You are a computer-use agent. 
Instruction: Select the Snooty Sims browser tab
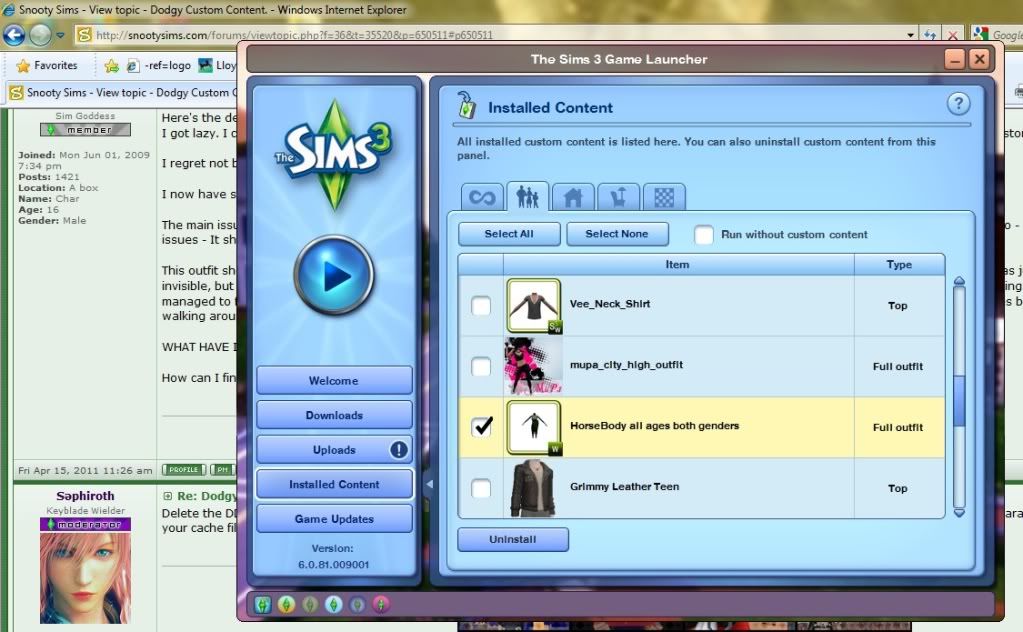(x=124, y=93)
